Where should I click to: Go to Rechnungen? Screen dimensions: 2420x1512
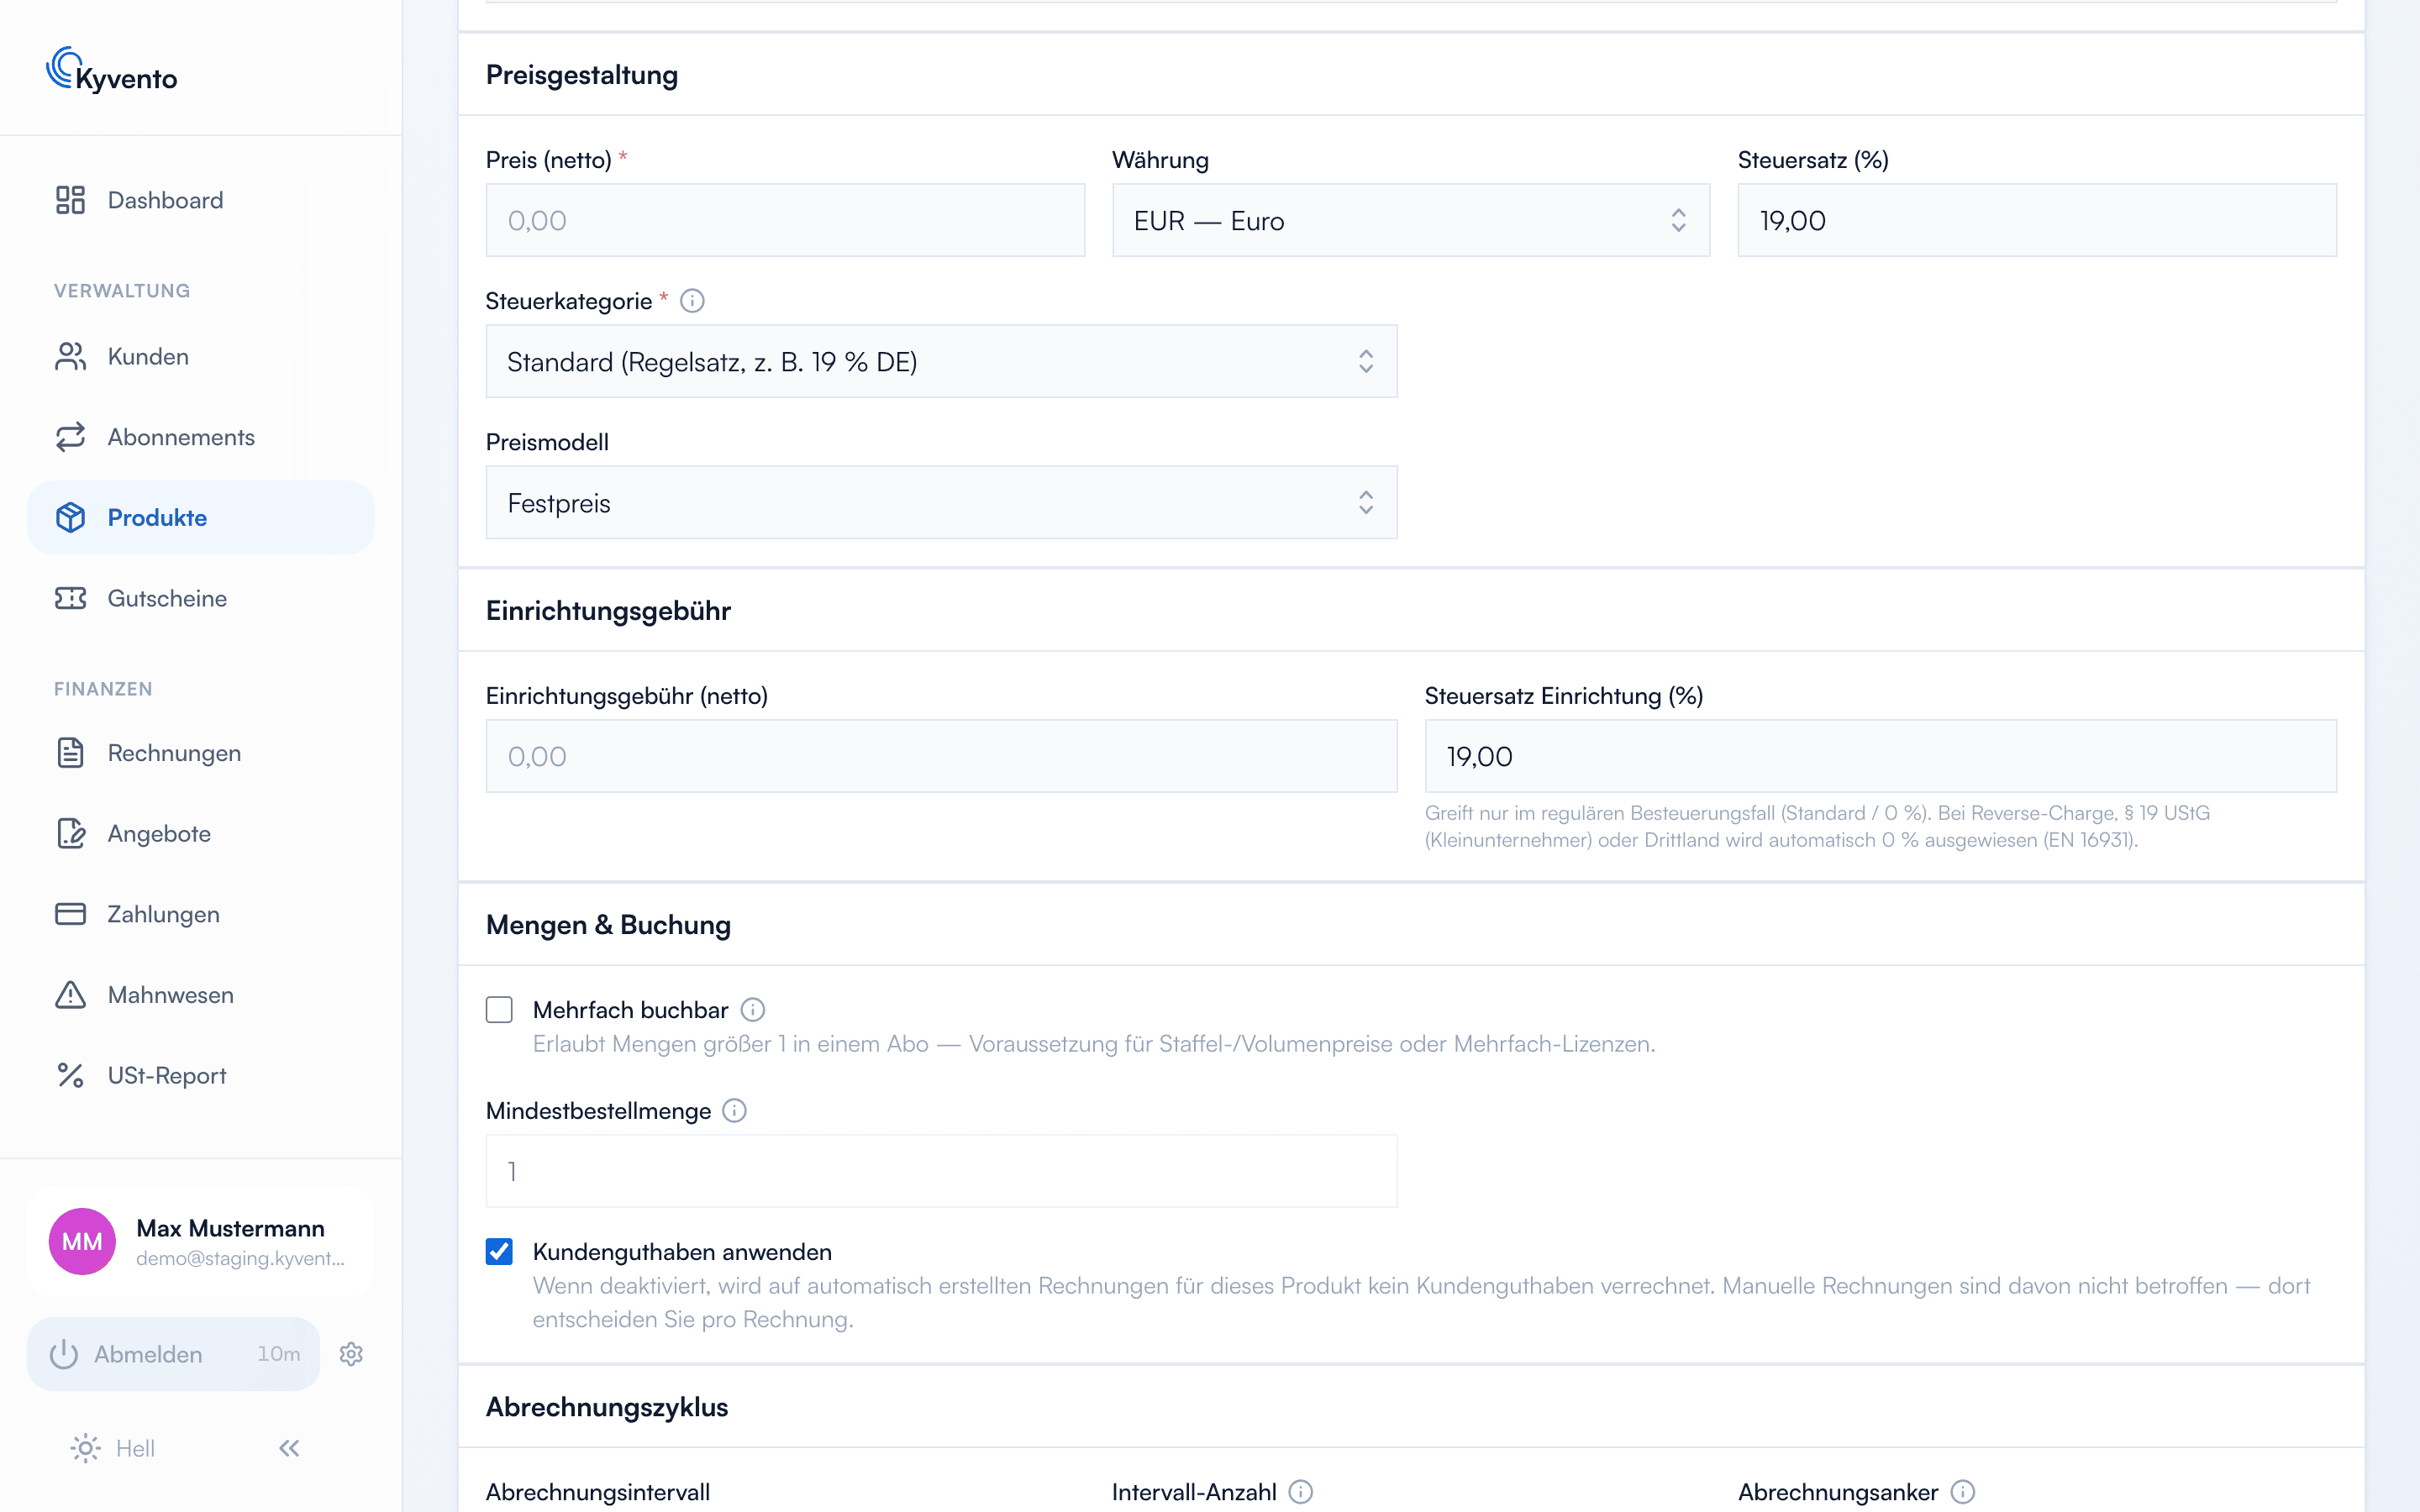(x=200, y=753)
